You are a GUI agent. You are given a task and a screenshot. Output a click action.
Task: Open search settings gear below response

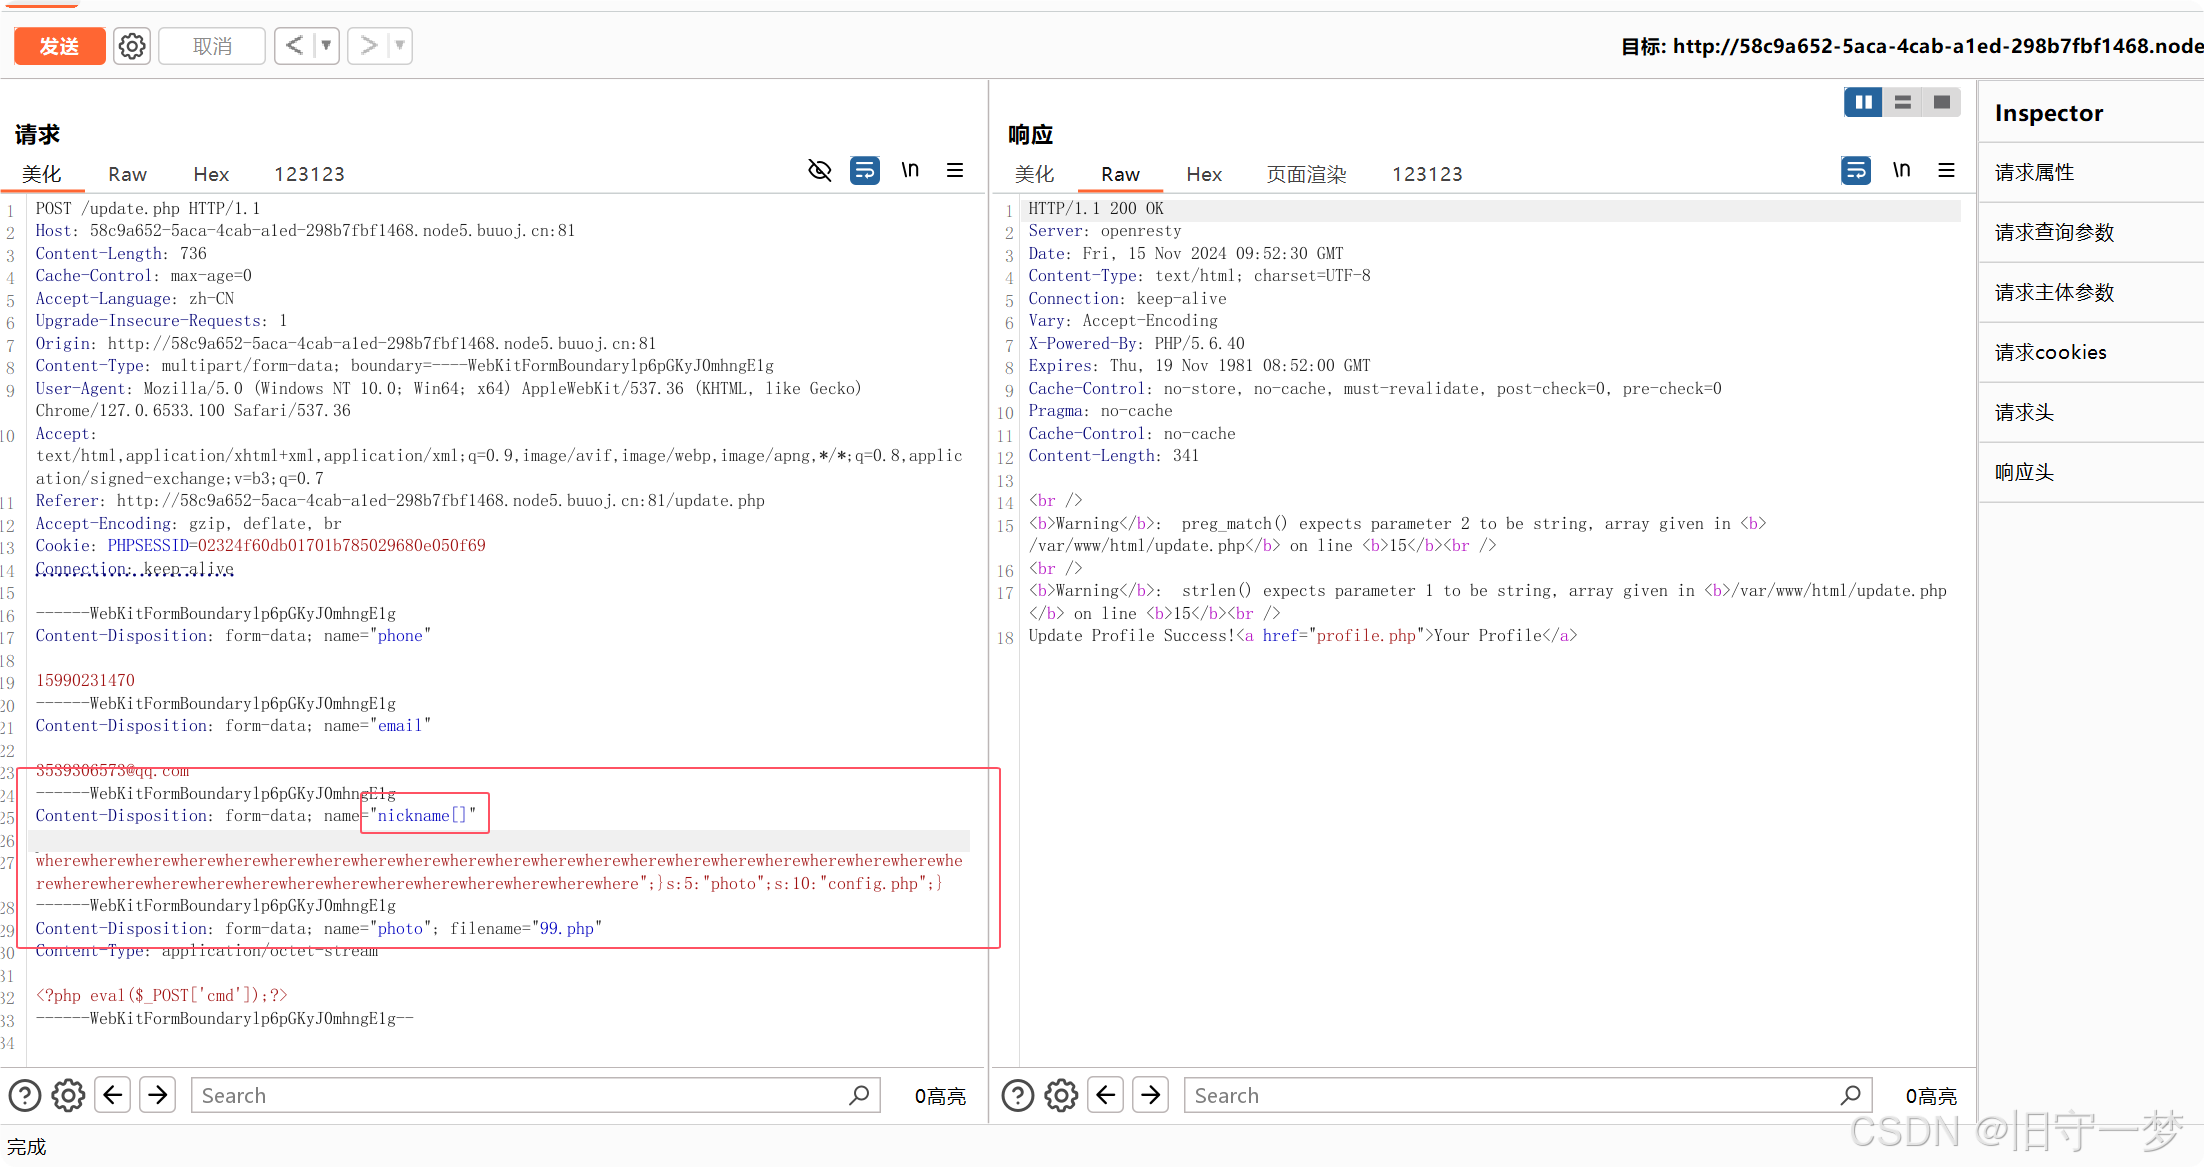pyautogui.click(x=1061, y=1095)
